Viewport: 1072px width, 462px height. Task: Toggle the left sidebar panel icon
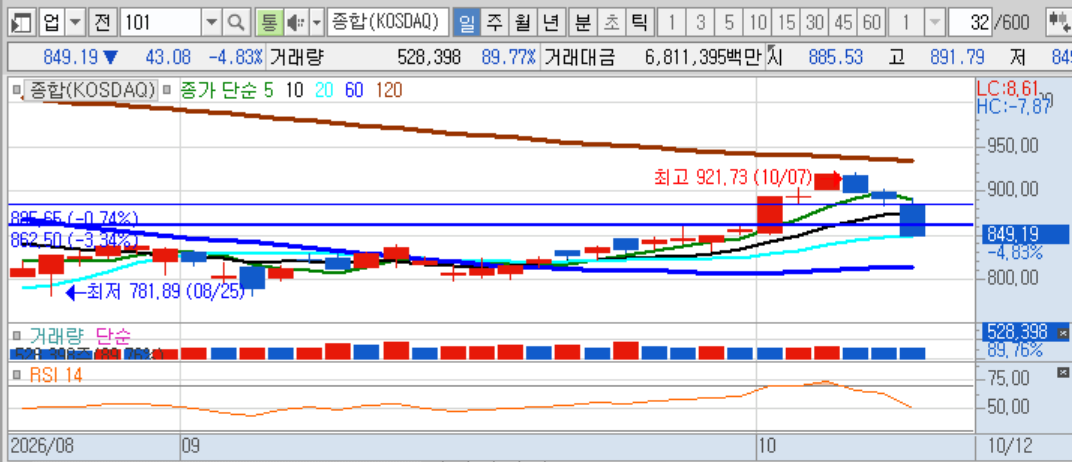pos(23,23)
